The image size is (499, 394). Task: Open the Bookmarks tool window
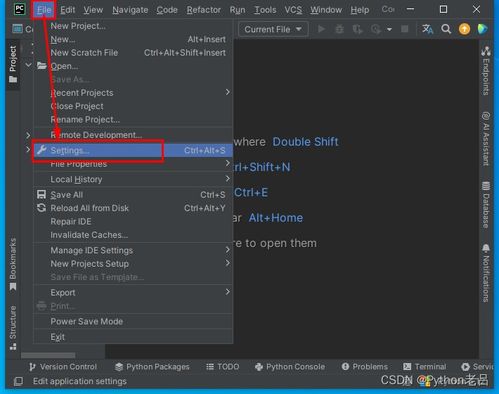click(13, 264)
